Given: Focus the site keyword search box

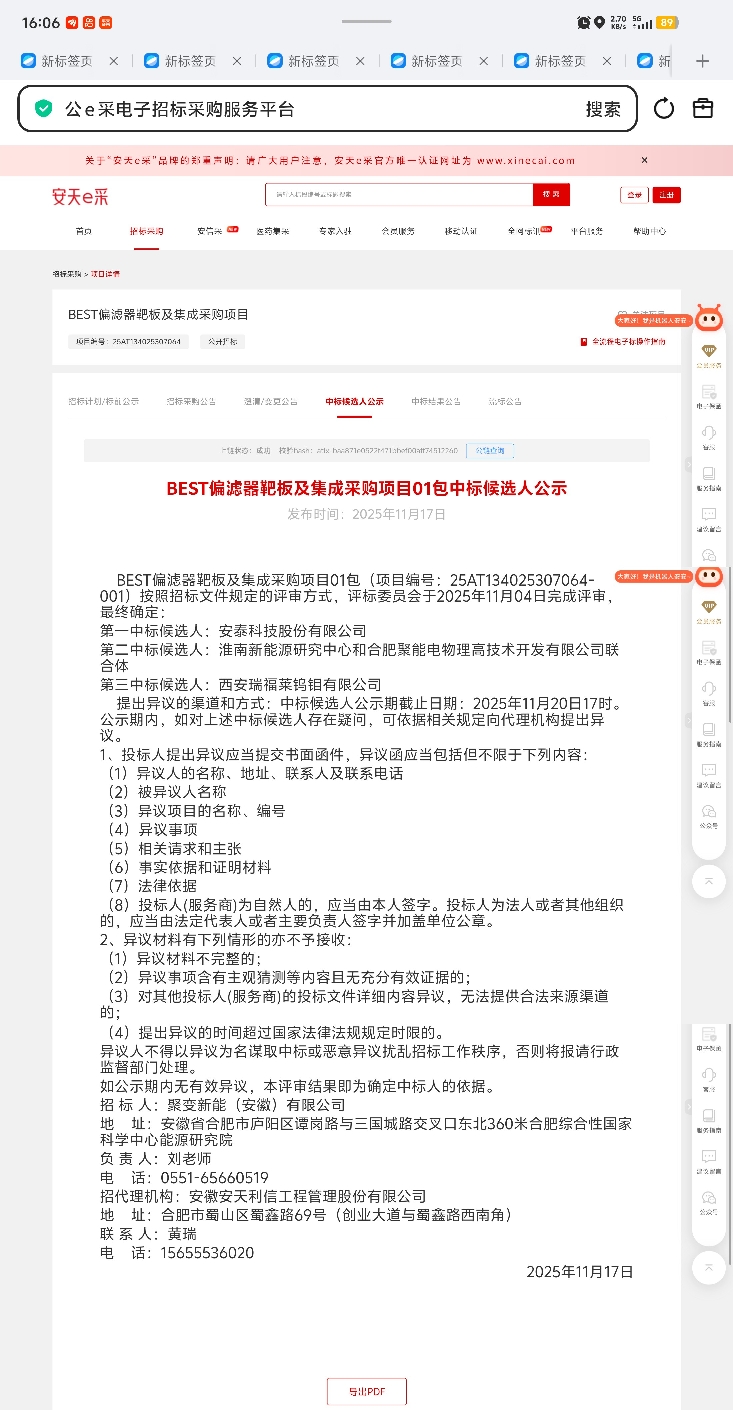Looking at the screenshot, I should tap(399, 194).
